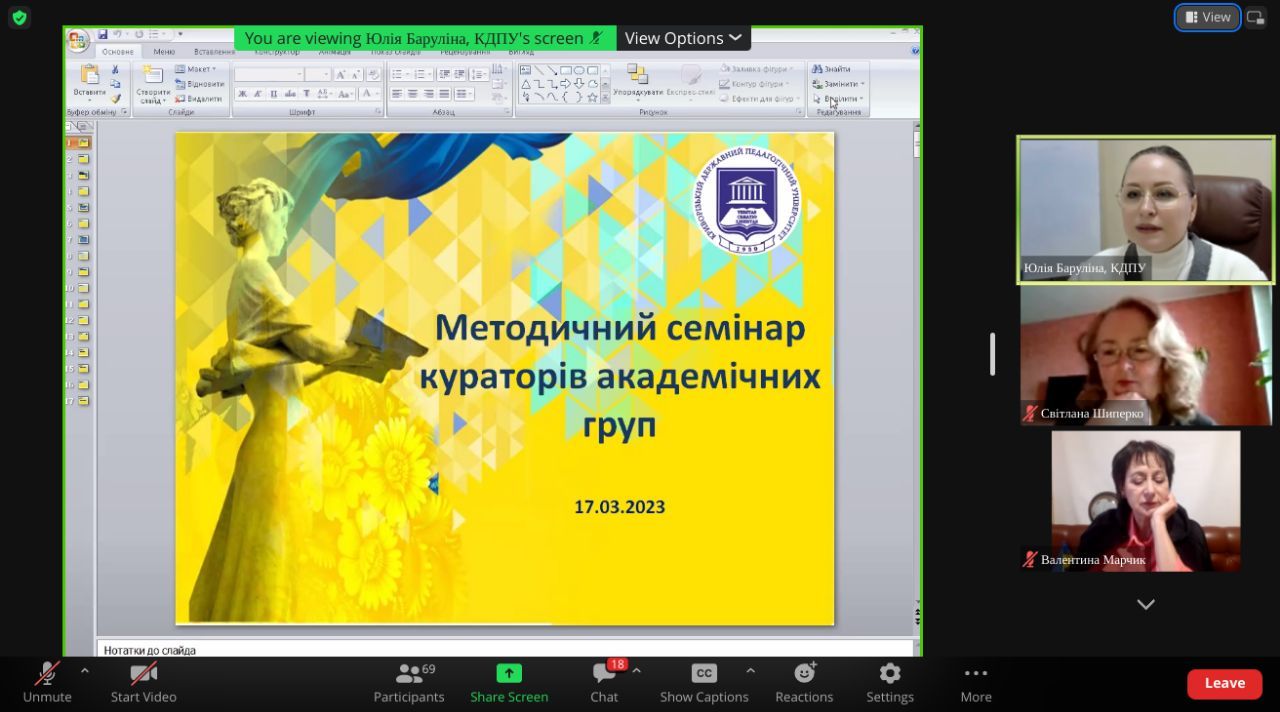
Task: Open the Chat panel
Action: click(x=604, y=683)
